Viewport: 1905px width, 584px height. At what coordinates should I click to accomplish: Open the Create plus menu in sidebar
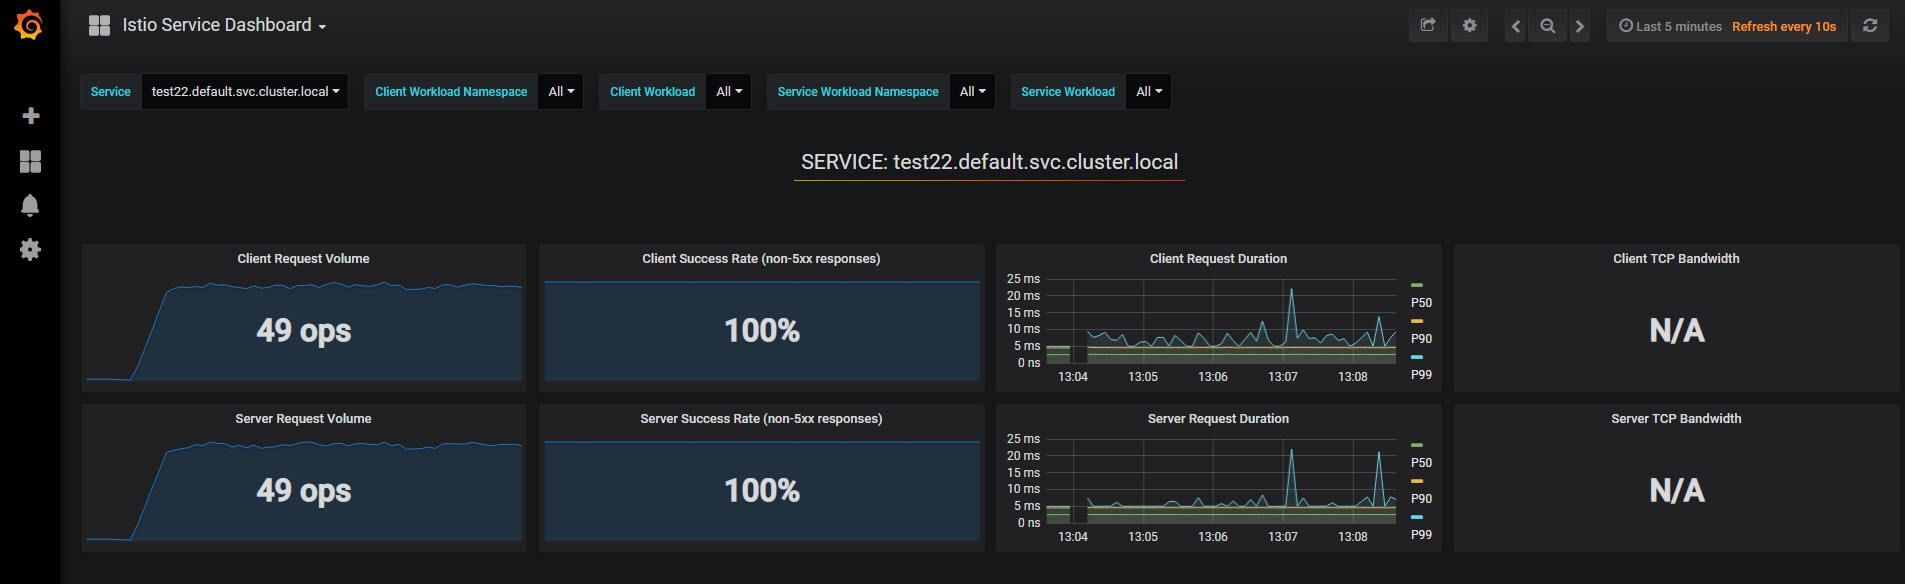pos(31,116)
